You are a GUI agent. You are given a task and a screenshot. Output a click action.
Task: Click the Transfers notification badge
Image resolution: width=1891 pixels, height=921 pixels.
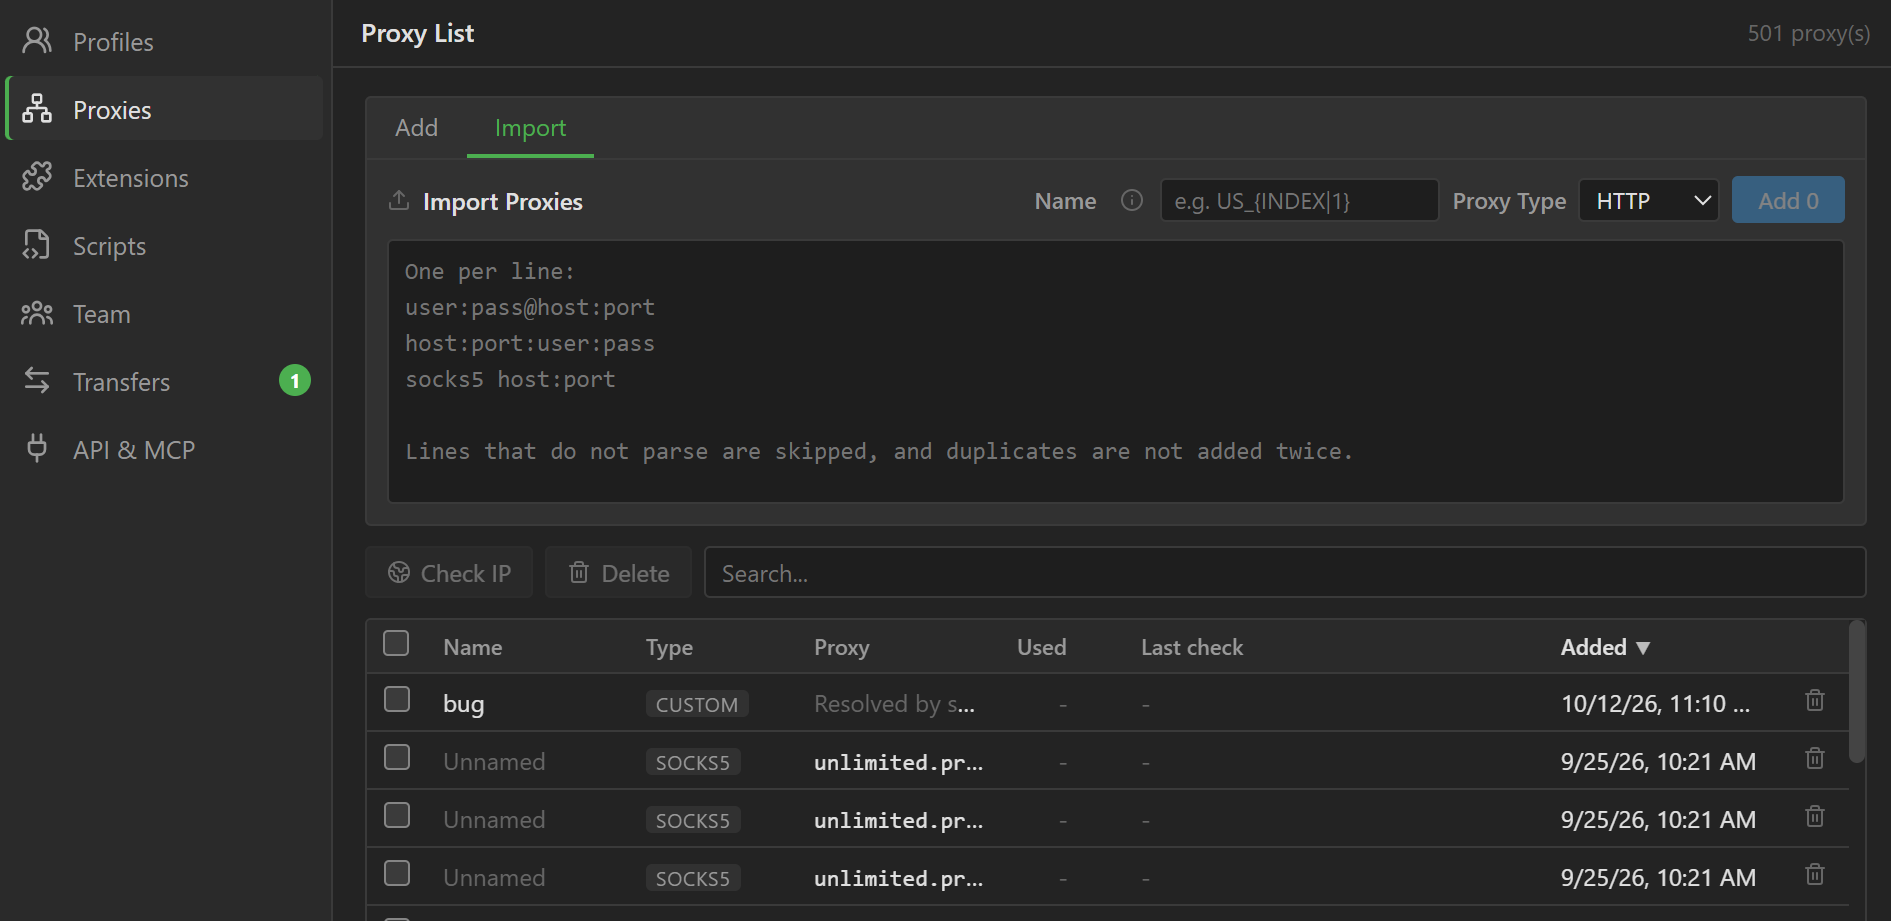click(295, 381)
